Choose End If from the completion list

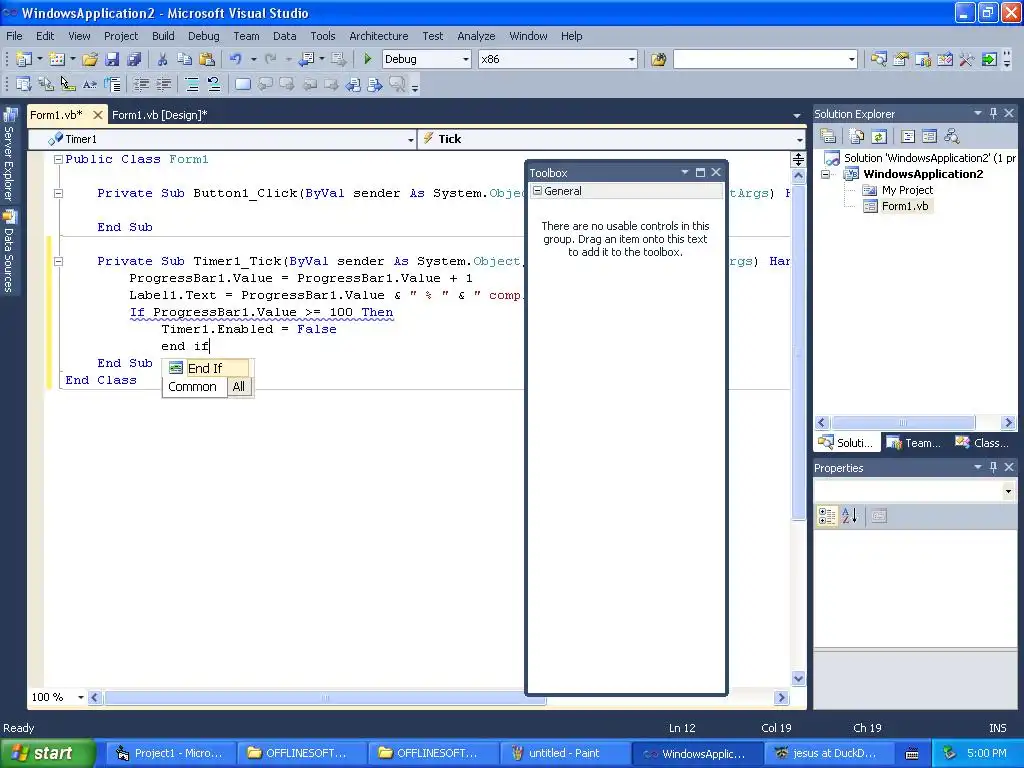pyautogui.click(x=207, y=368)
